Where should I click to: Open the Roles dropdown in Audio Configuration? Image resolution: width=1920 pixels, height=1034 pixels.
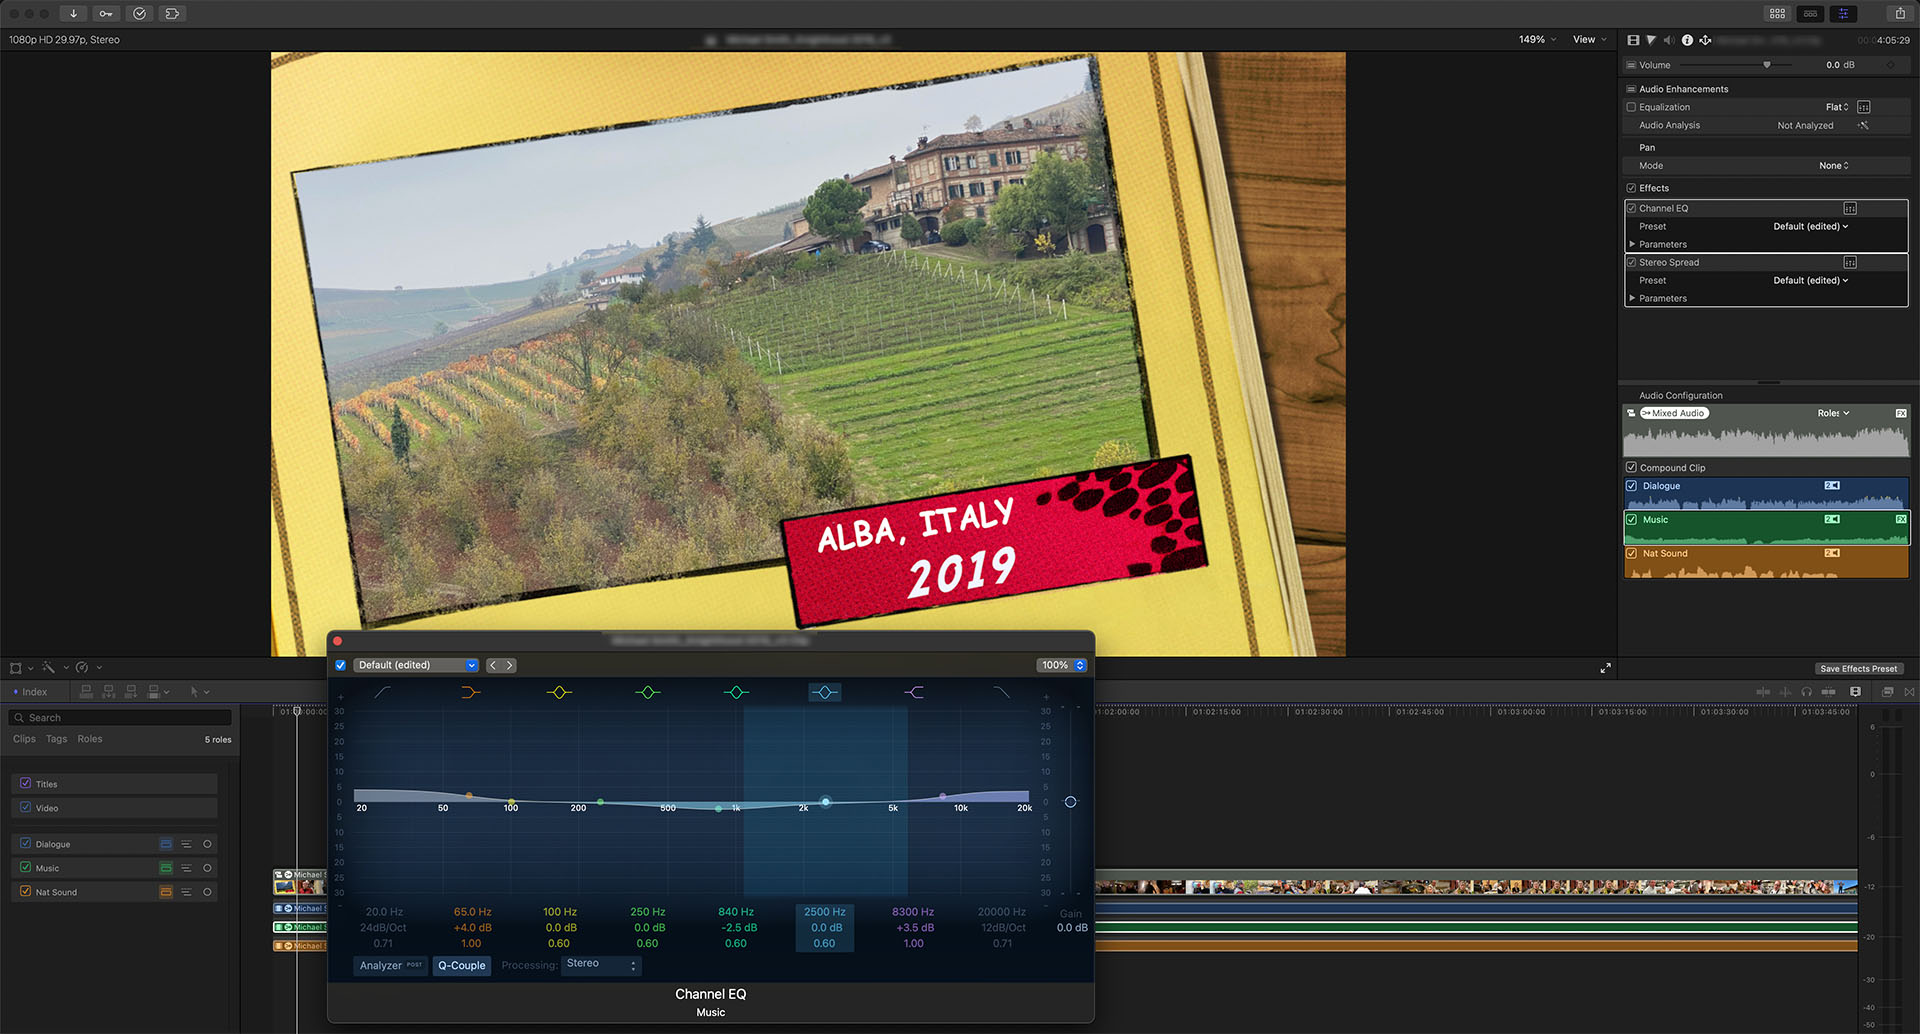1833,413
